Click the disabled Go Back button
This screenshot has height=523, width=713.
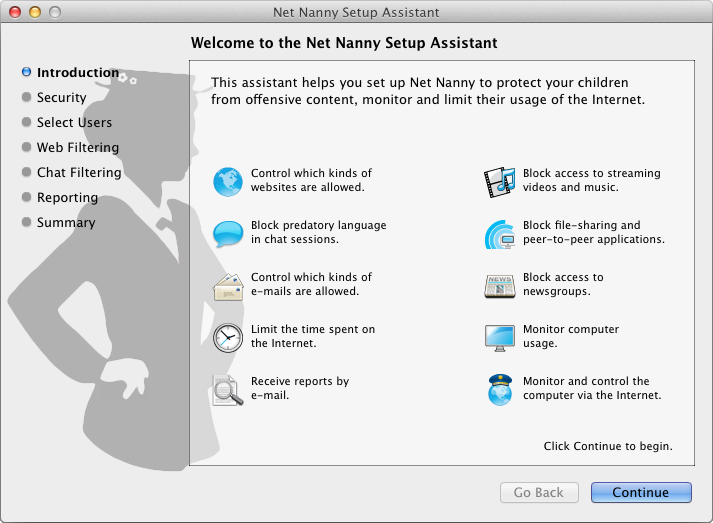pos(539,493)
